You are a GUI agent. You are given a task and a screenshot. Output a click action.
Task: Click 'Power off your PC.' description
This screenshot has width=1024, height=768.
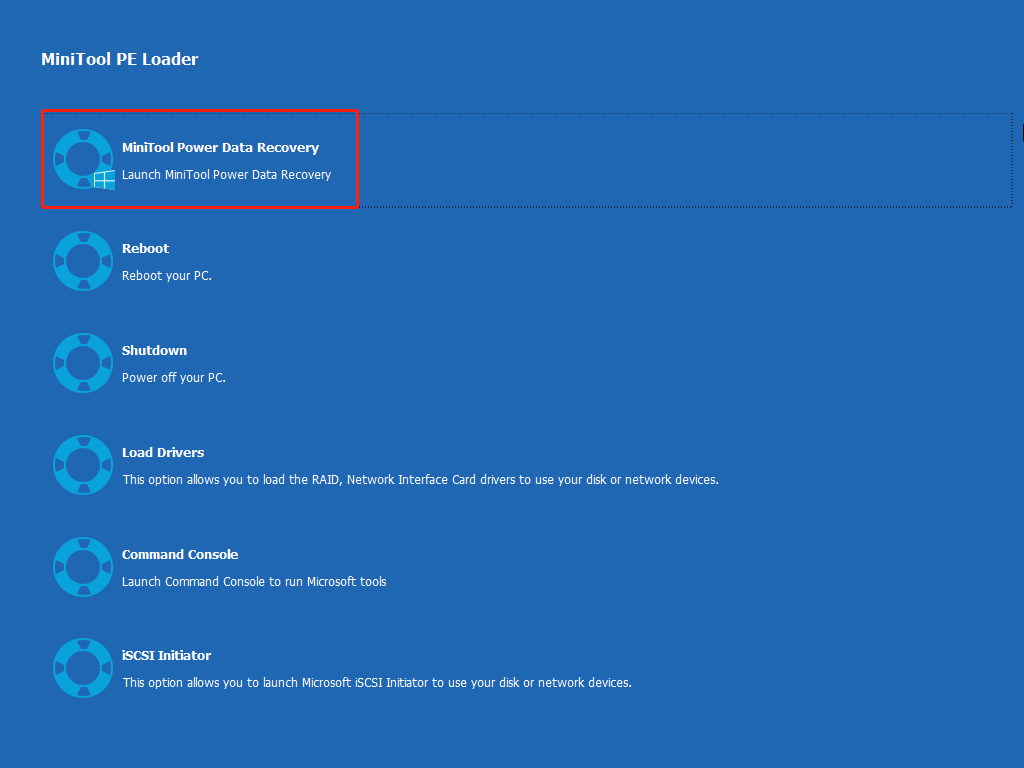click(x=174, y=377)
